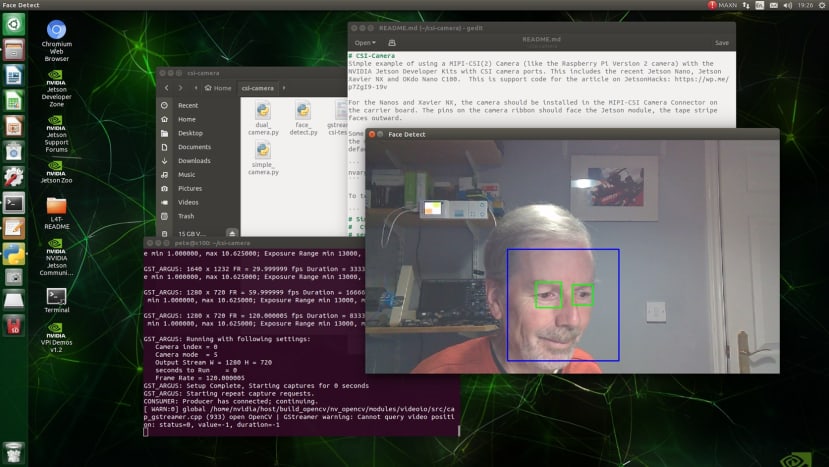The height and width of the screenshot is (467, 829).
Task: Click inside the terminal at the cursor prompt
Action: (x=146, y=432)
